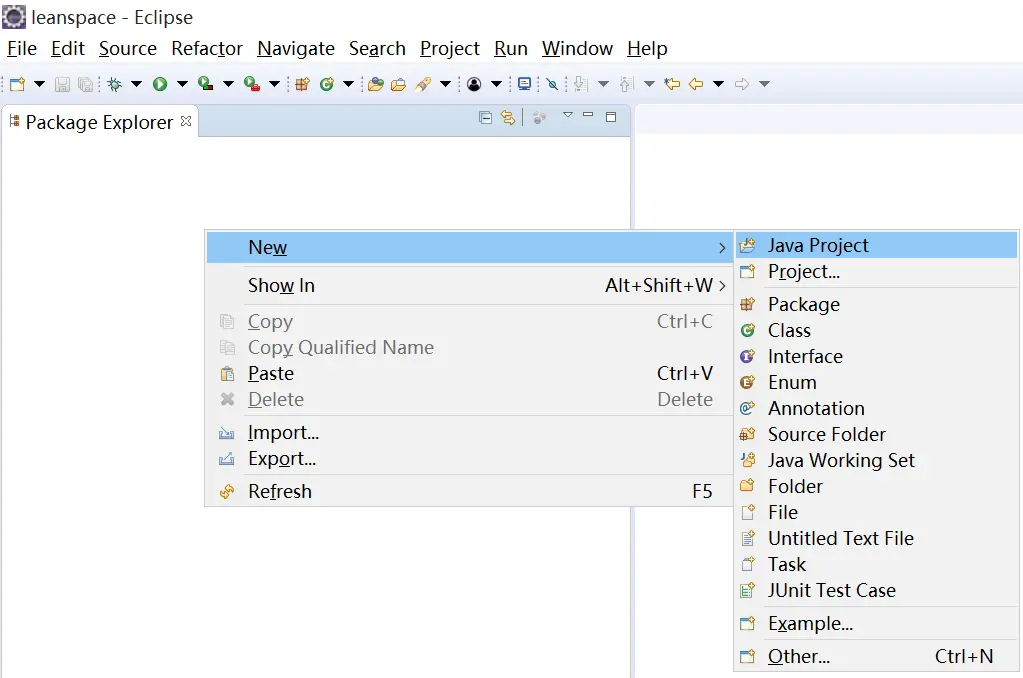Image resolution: width=1023 pixels, height=678 pixels.
Task: Click the Last Edit Location icon
Action: [x=672, y=84]
